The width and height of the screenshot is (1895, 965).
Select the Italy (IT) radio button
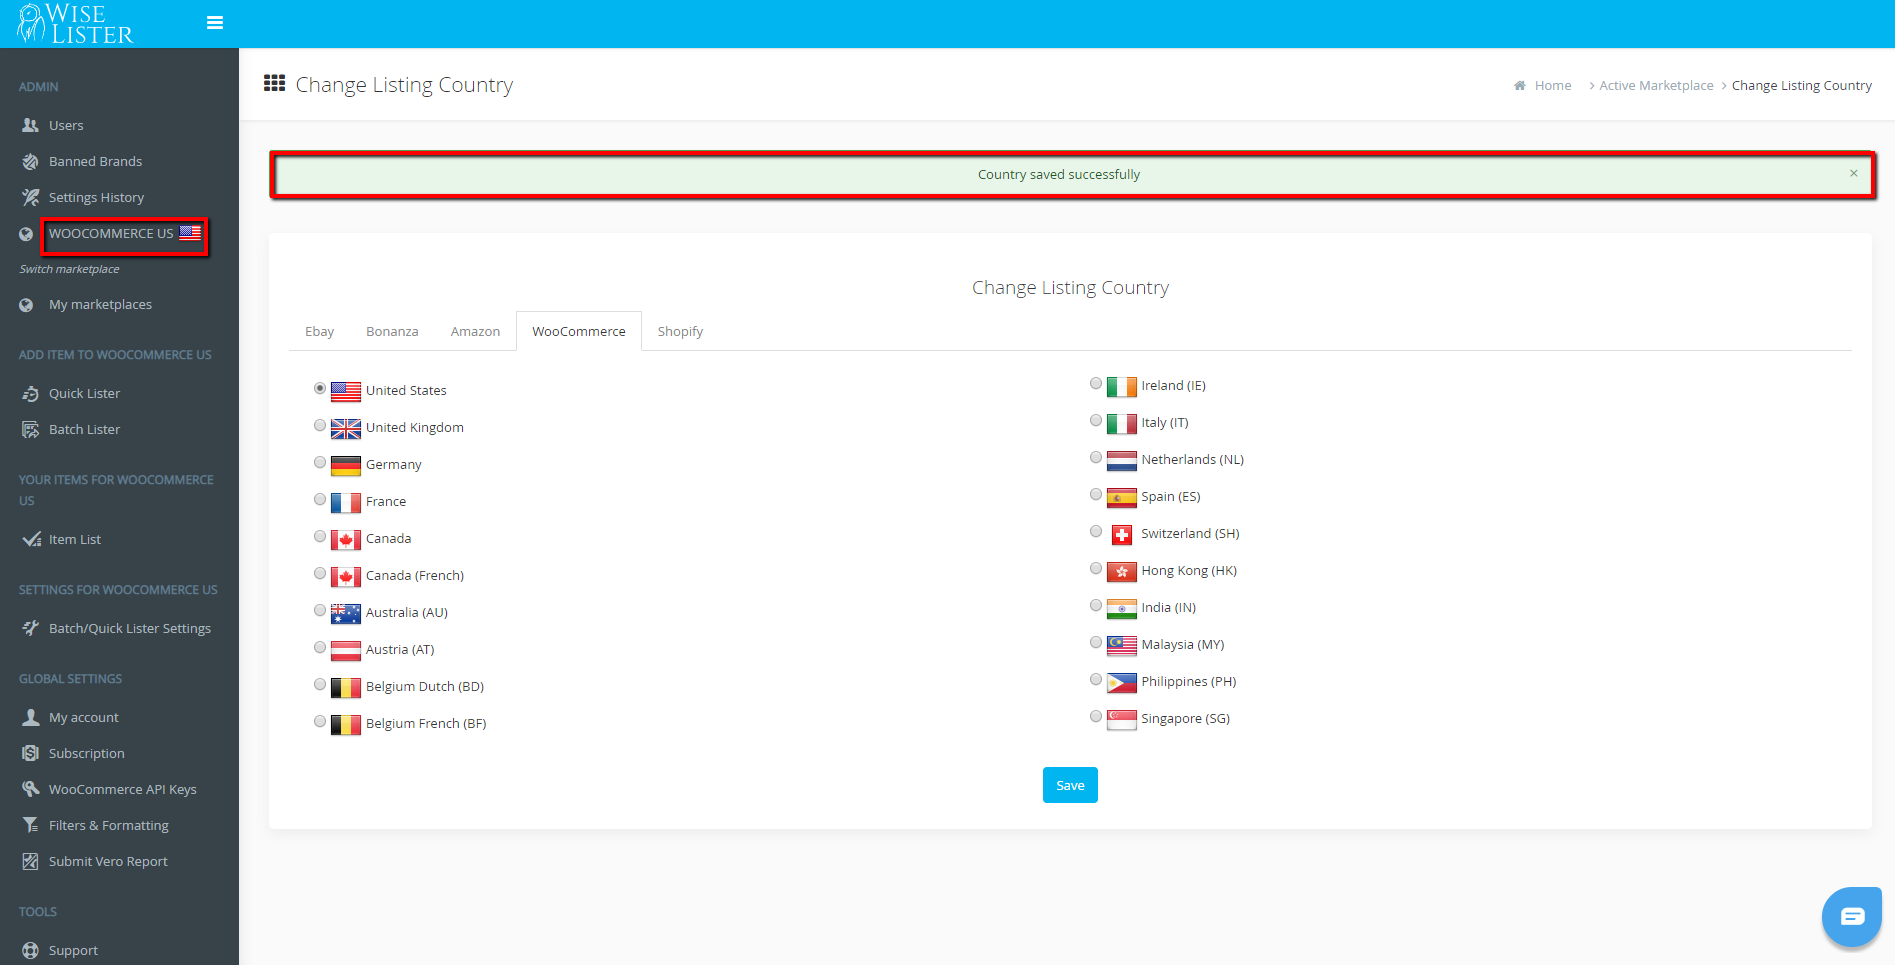1096,420
